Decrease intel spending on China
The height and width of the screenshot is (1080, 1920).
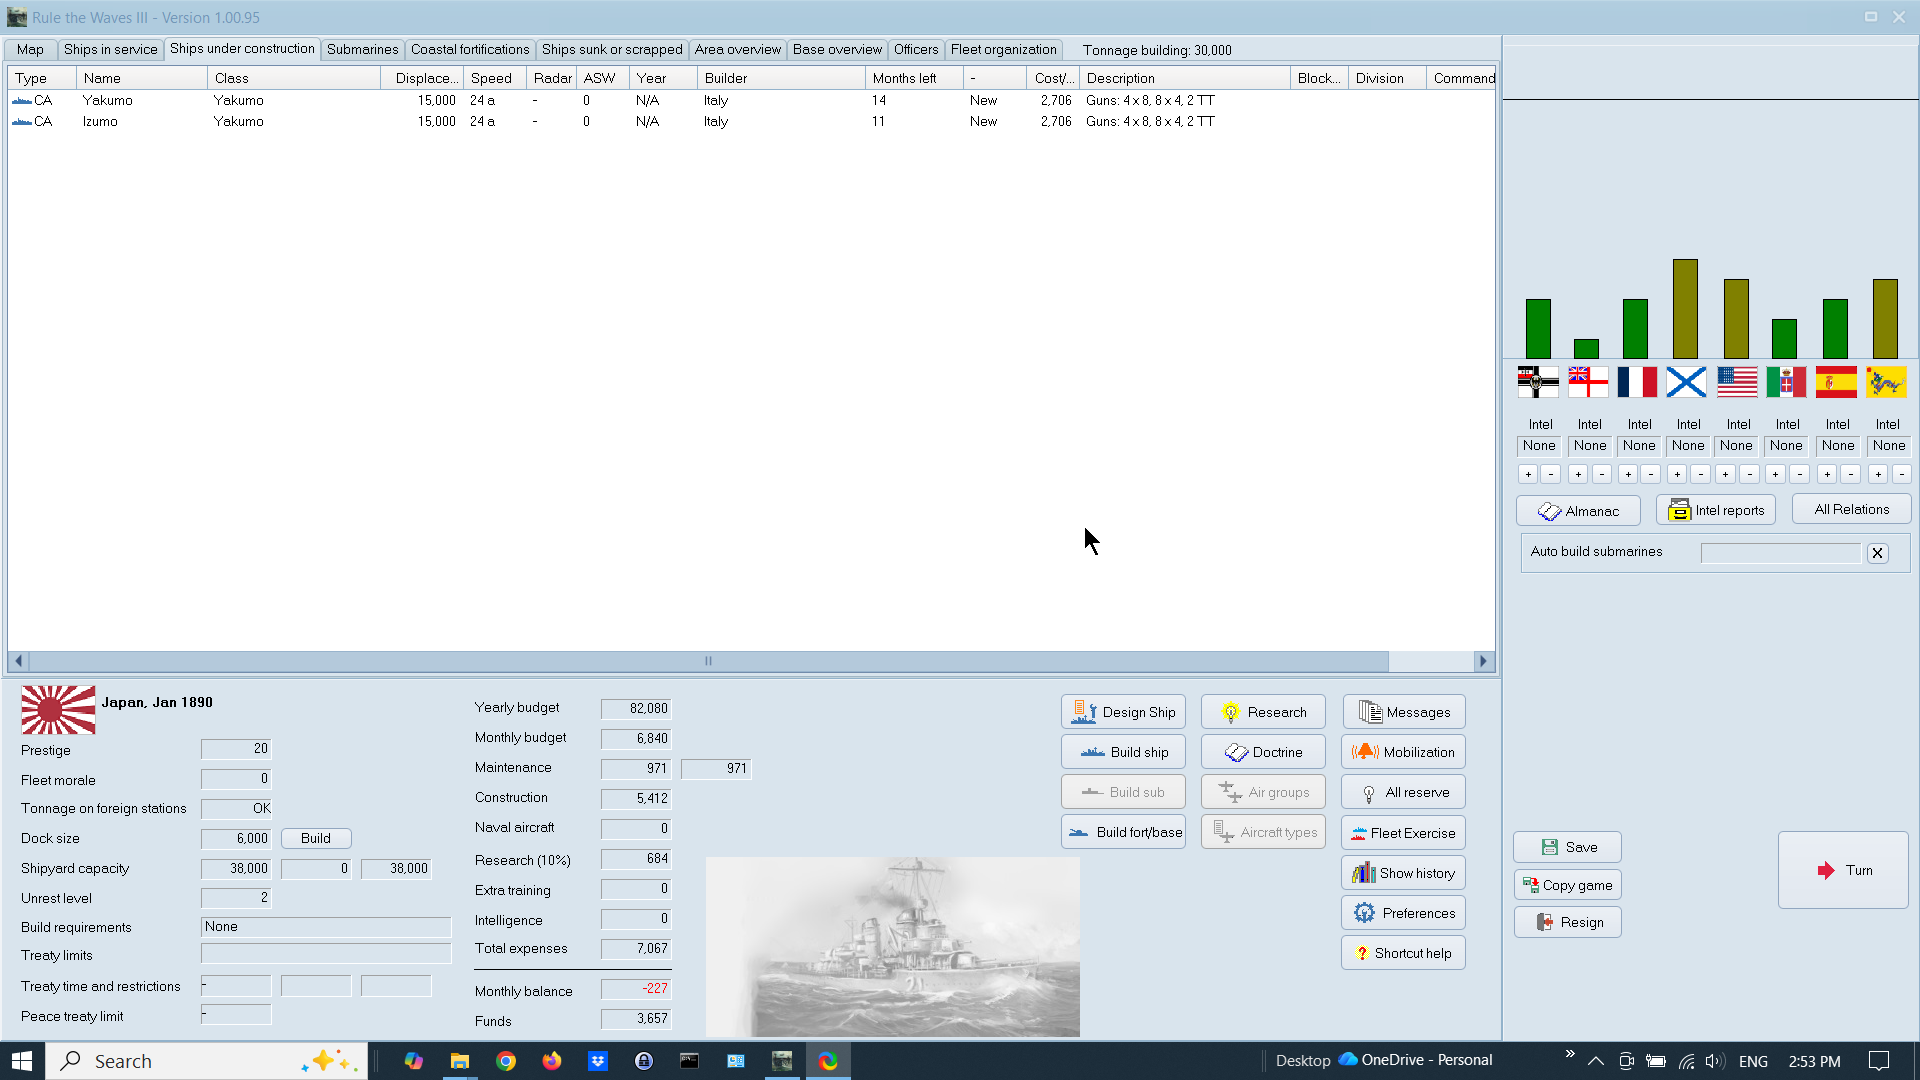point(1902,474)
